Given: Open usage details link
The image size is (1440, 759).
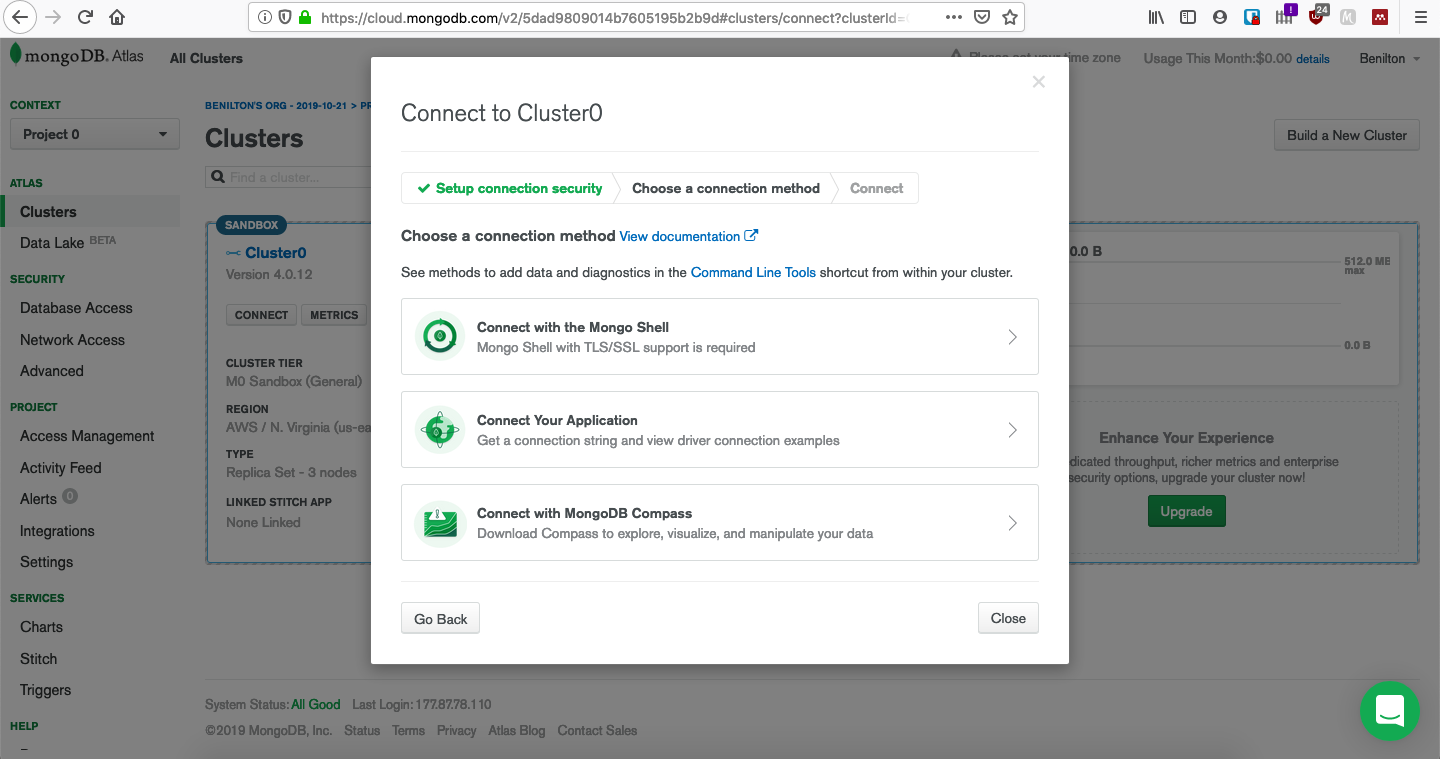Looking at the screenshot, I should click(1313, 59).
